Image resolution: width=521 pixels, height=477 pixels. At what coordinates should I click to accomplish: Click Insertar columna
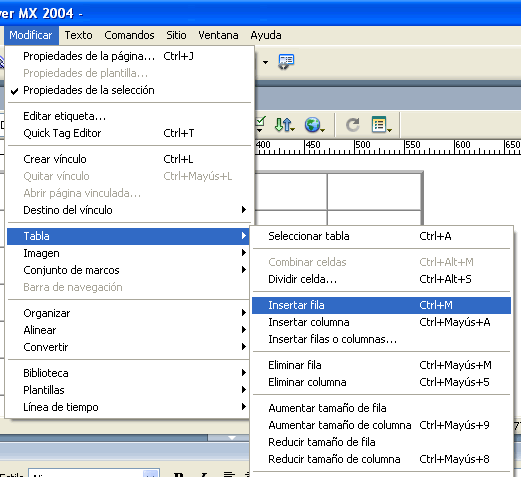(x=381, y=322)
